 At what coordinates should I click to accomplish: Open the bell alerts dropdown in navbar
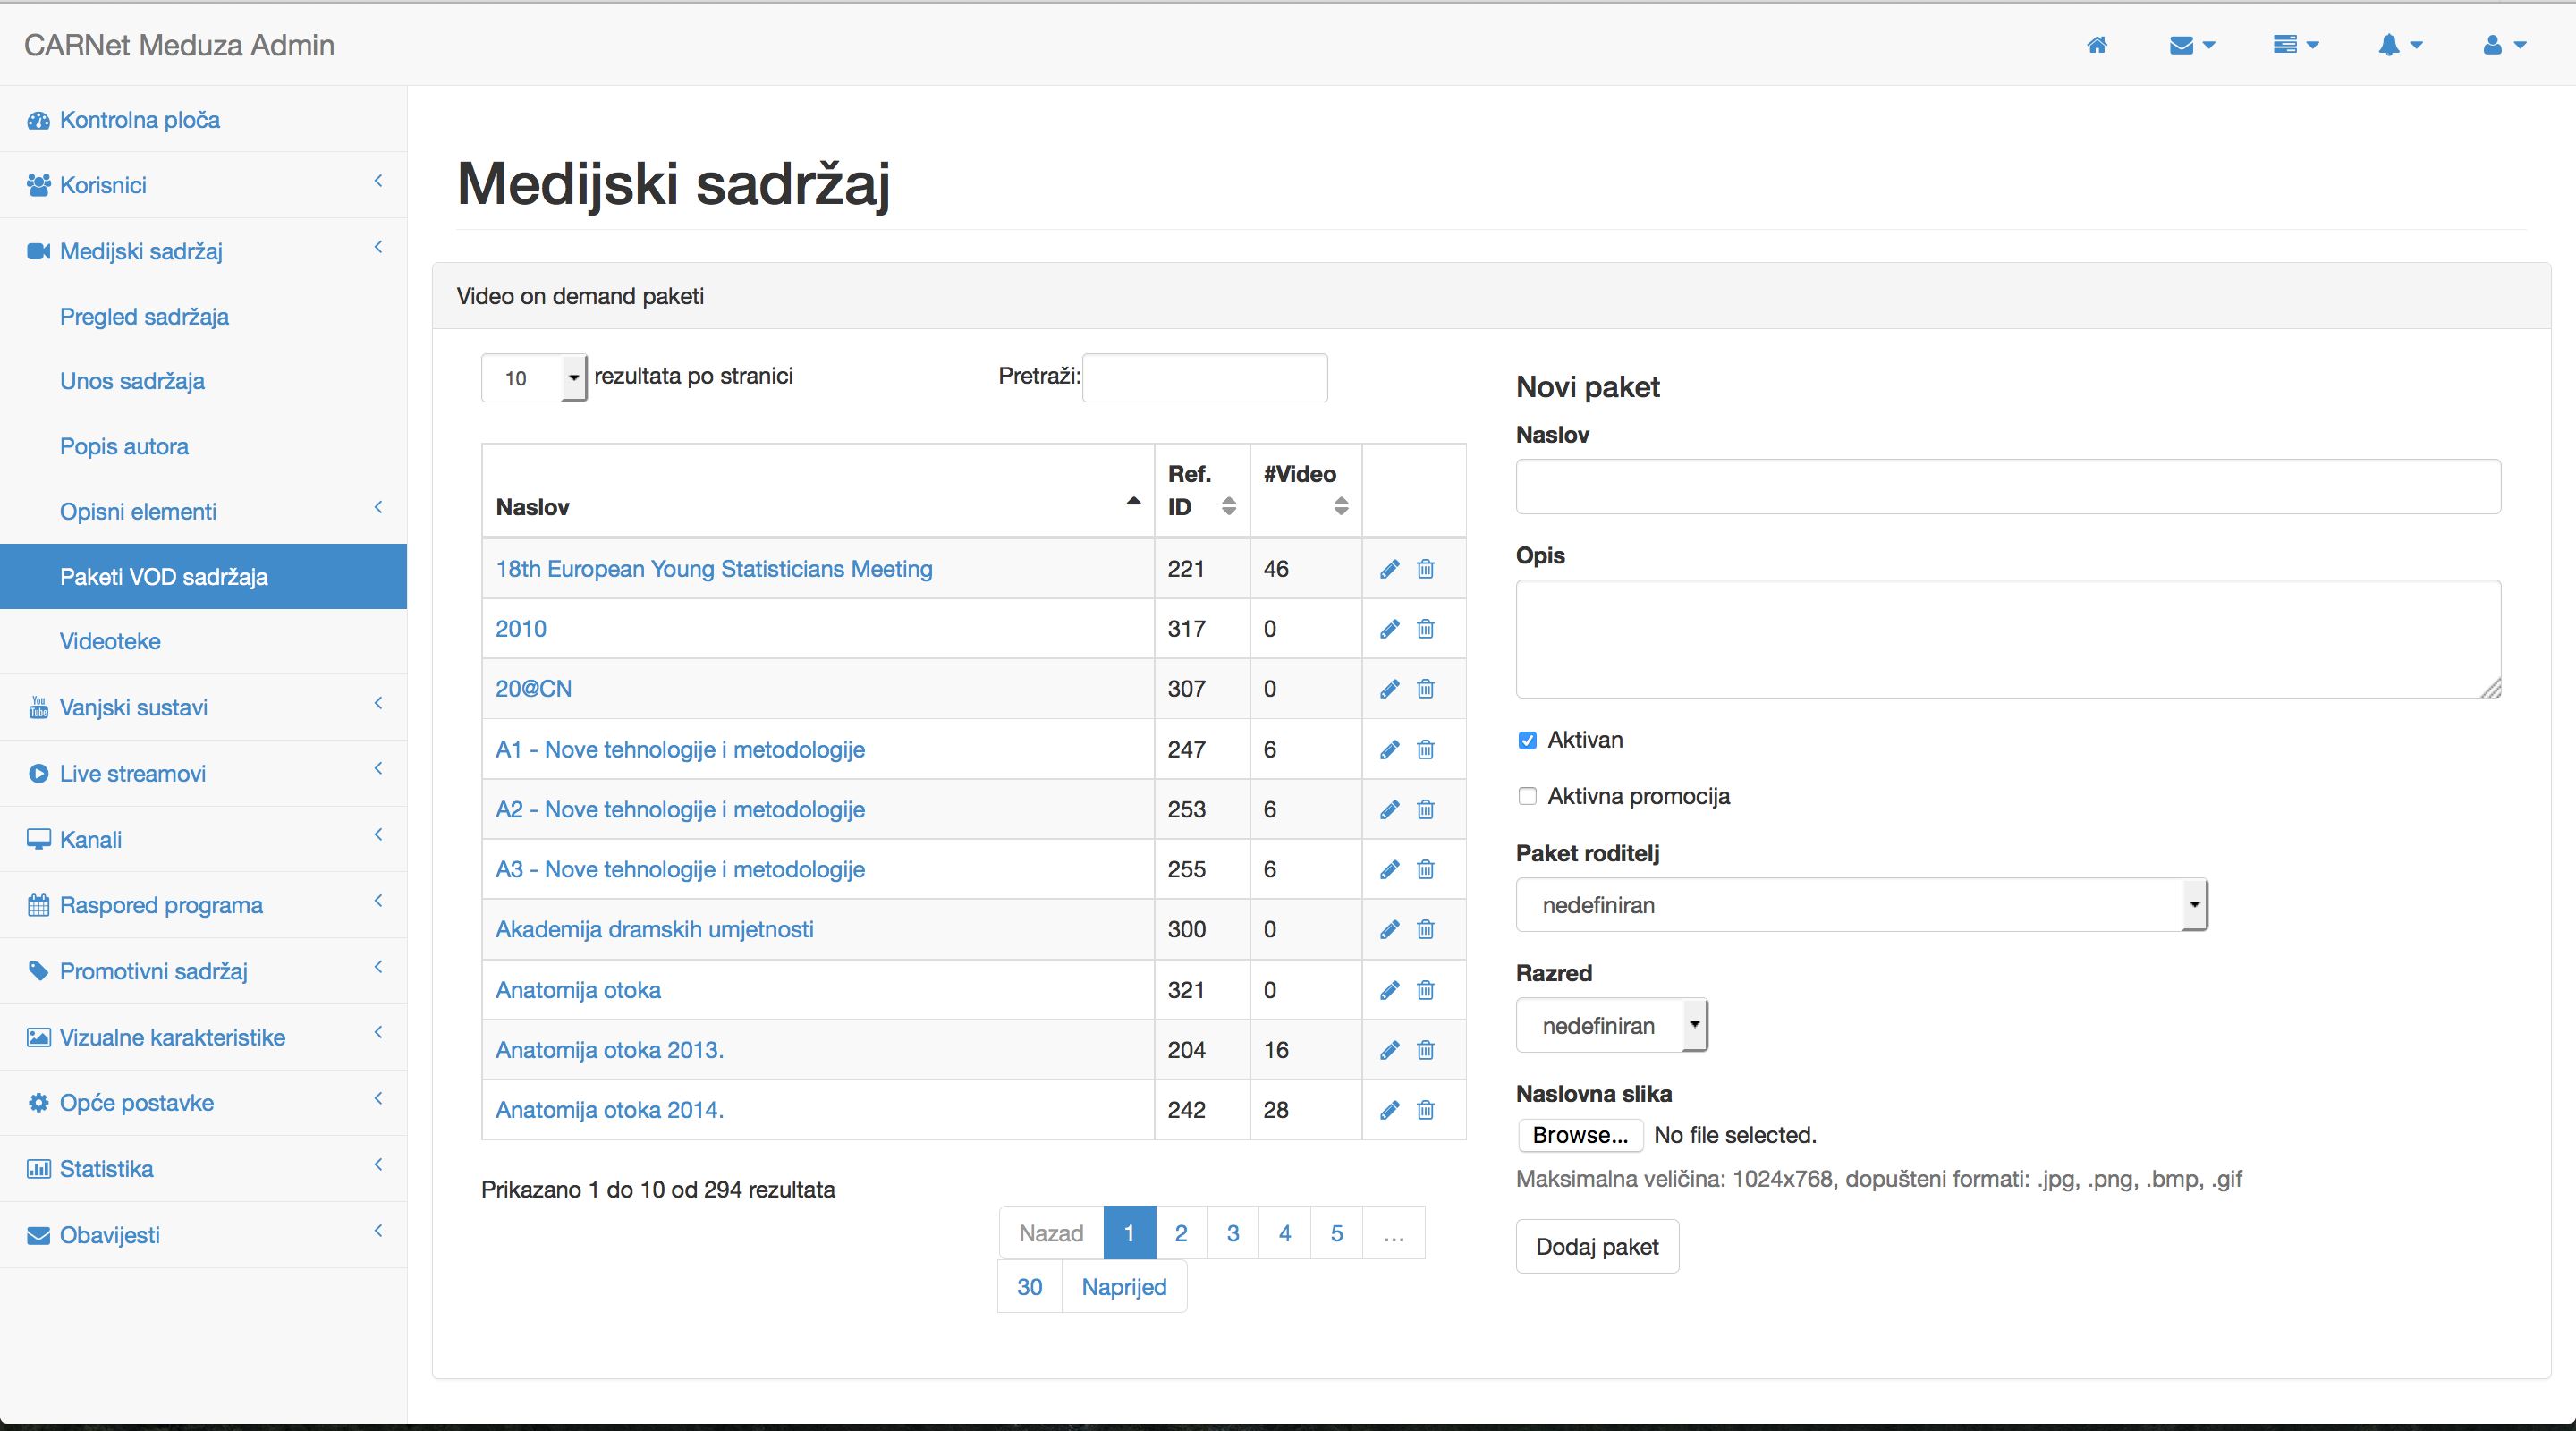click(2400, 45)
